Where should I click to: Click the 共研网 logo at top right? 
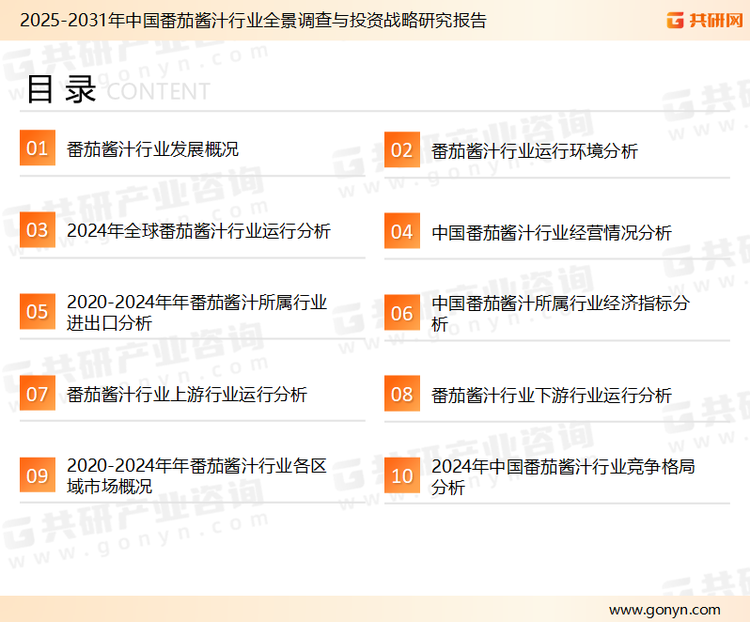(x=688, y=20)
